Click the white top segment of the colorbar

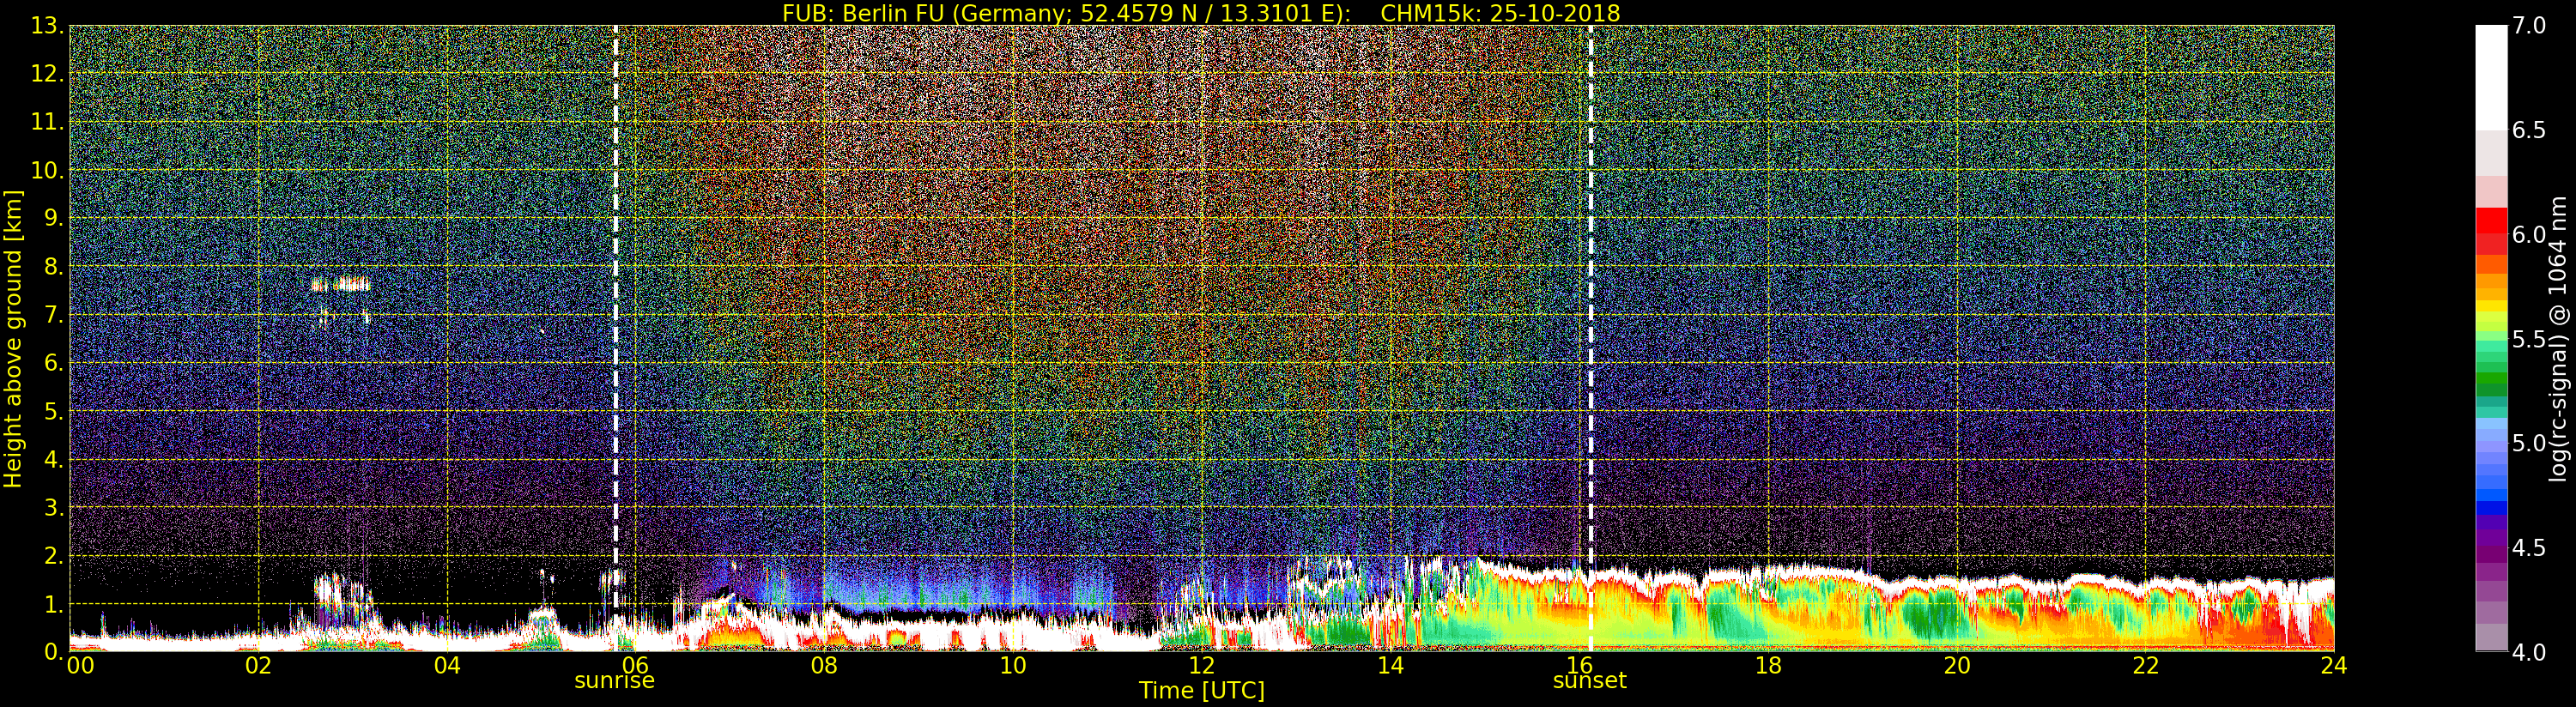(x=2491, y=78)
